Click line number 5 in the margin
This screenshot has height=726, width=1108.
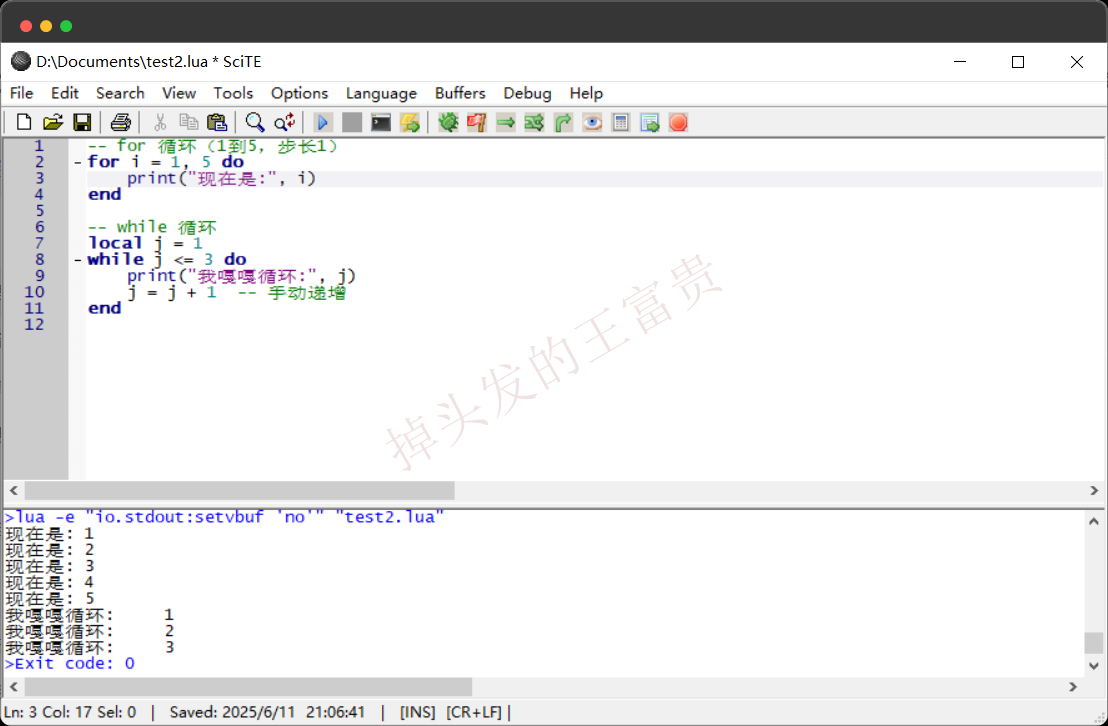[x=40, y=211]
